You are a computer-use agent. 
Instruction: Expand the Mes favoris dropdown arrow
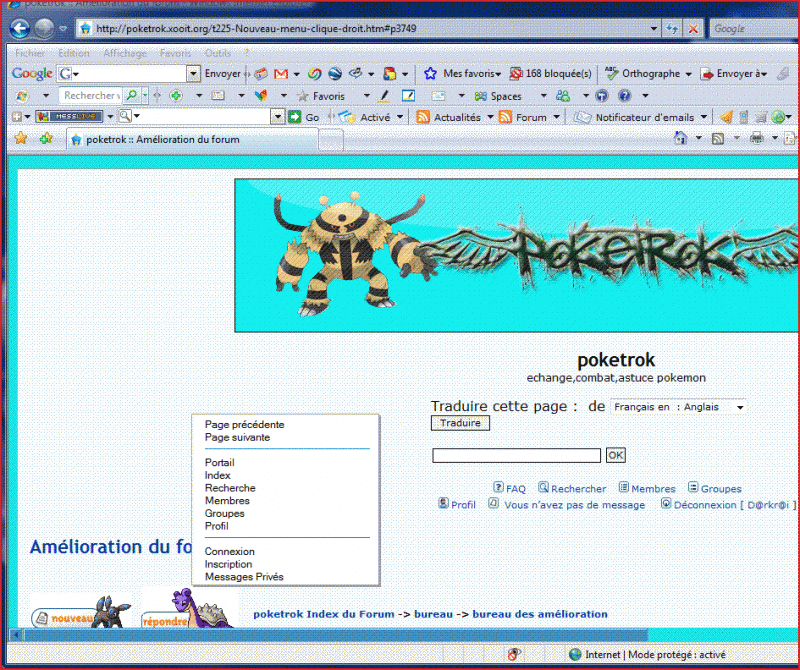498,75
